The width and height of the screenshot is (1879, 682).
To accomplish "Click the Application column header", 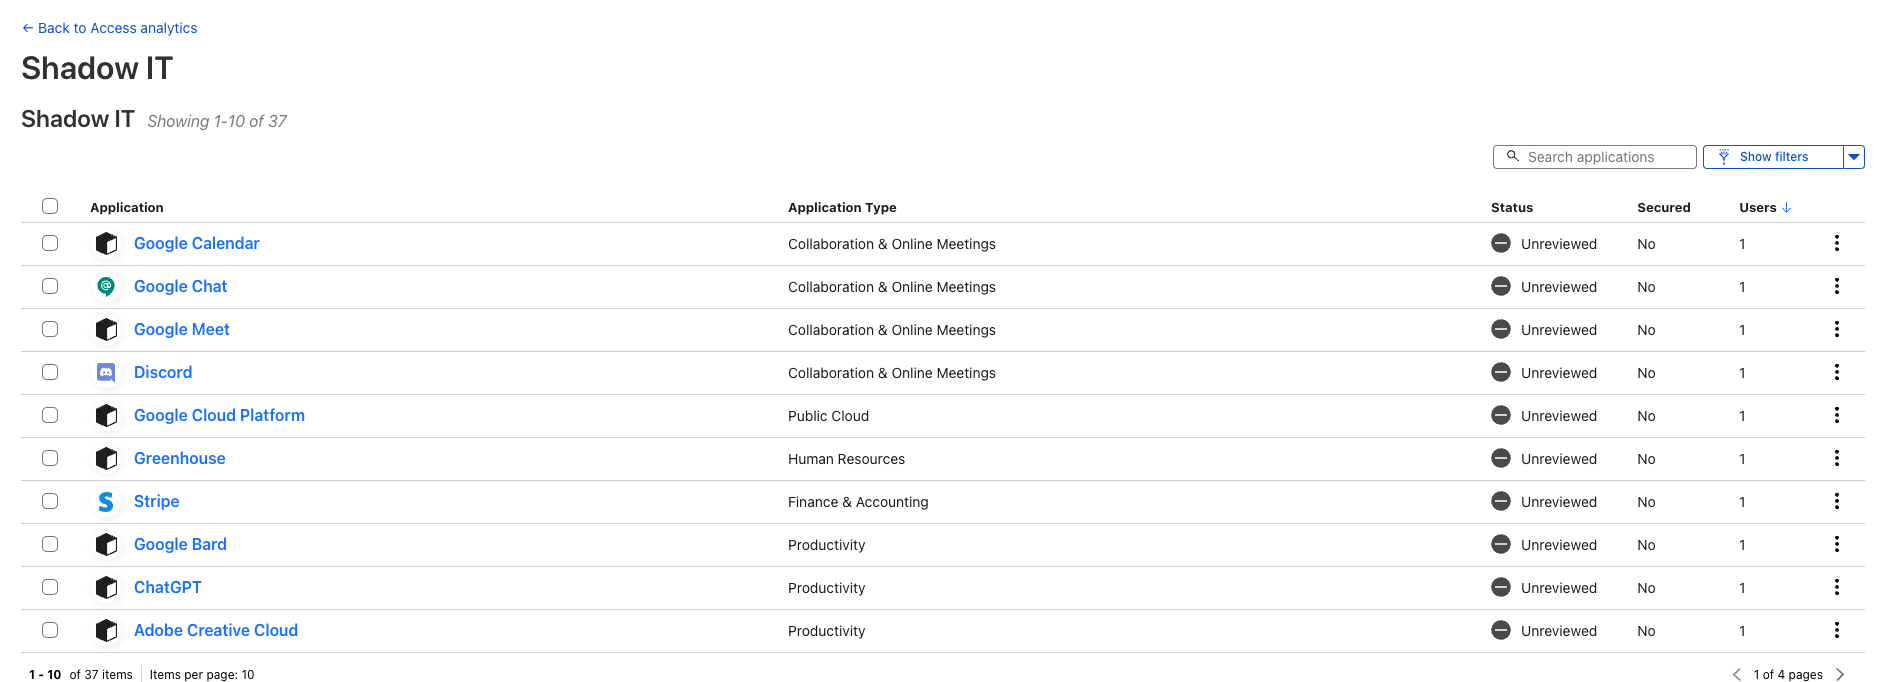I will (x=127, y=208).
